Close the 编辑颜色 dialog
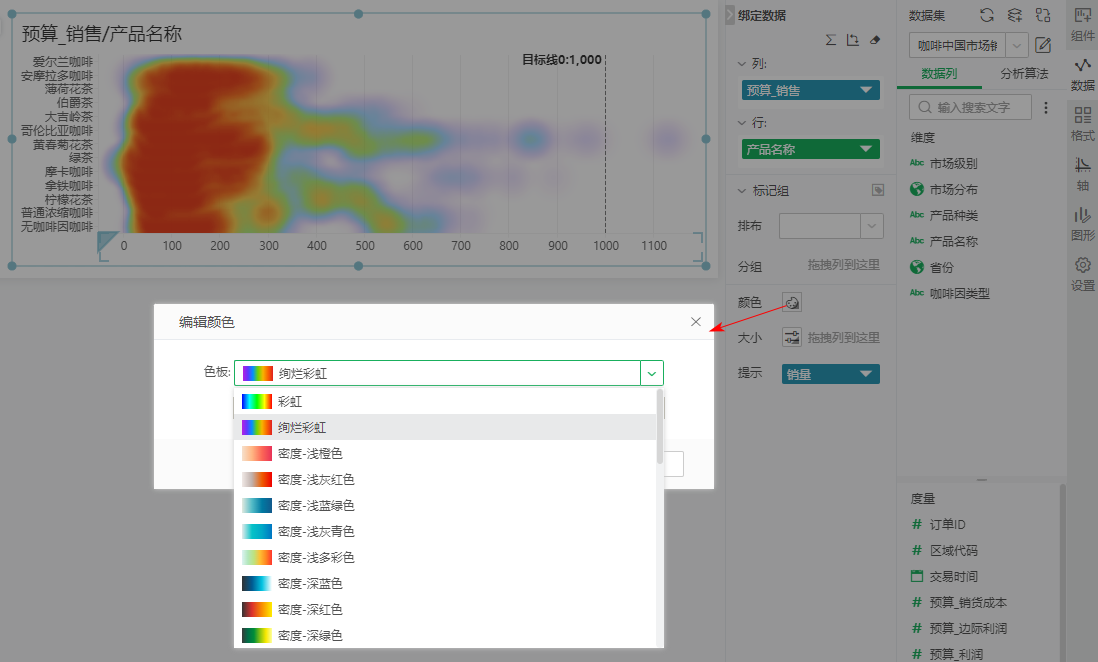1098x662 pixels. point(696,322)
